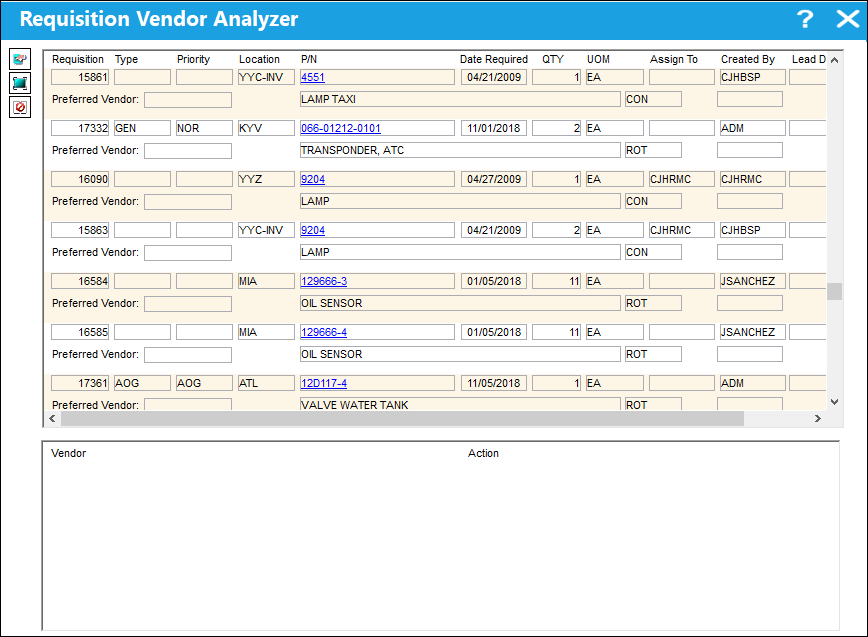Select requisition number 15861 field
This screenshot has width=868, height=637.
point(80,77)
